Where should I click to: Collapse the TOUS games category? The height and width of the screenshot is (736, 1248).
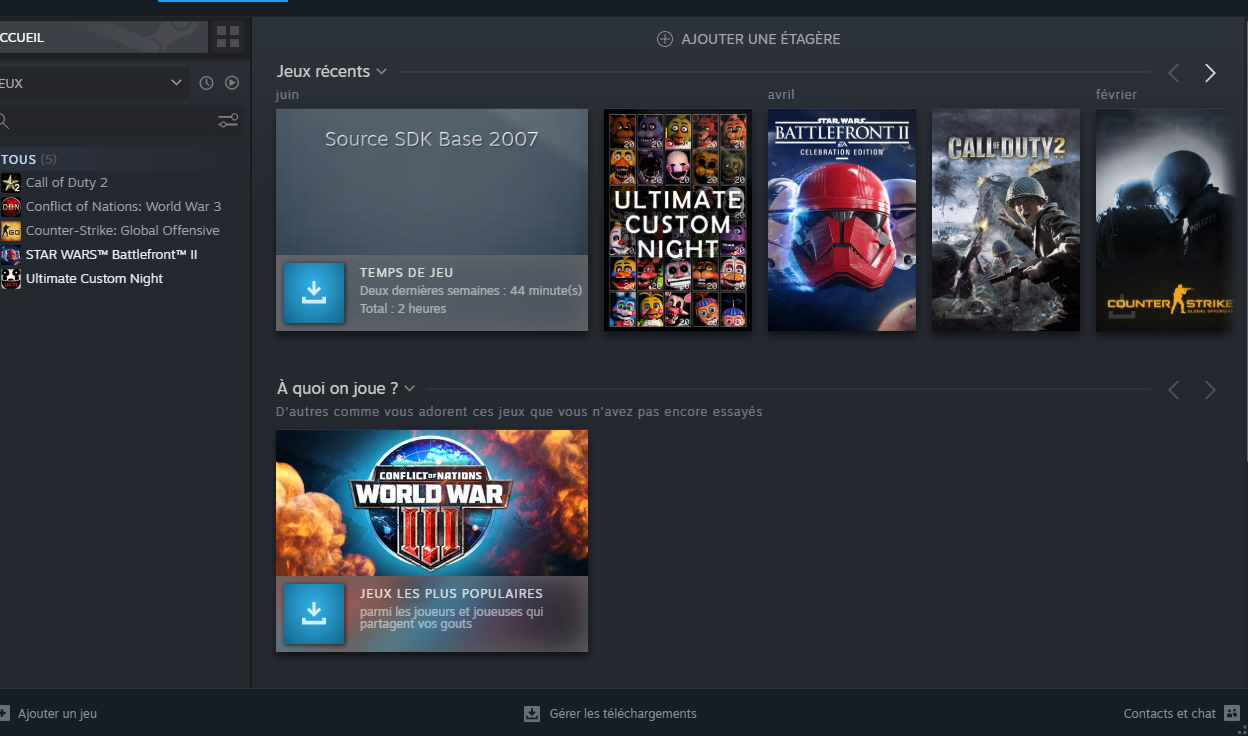[28, 159]
